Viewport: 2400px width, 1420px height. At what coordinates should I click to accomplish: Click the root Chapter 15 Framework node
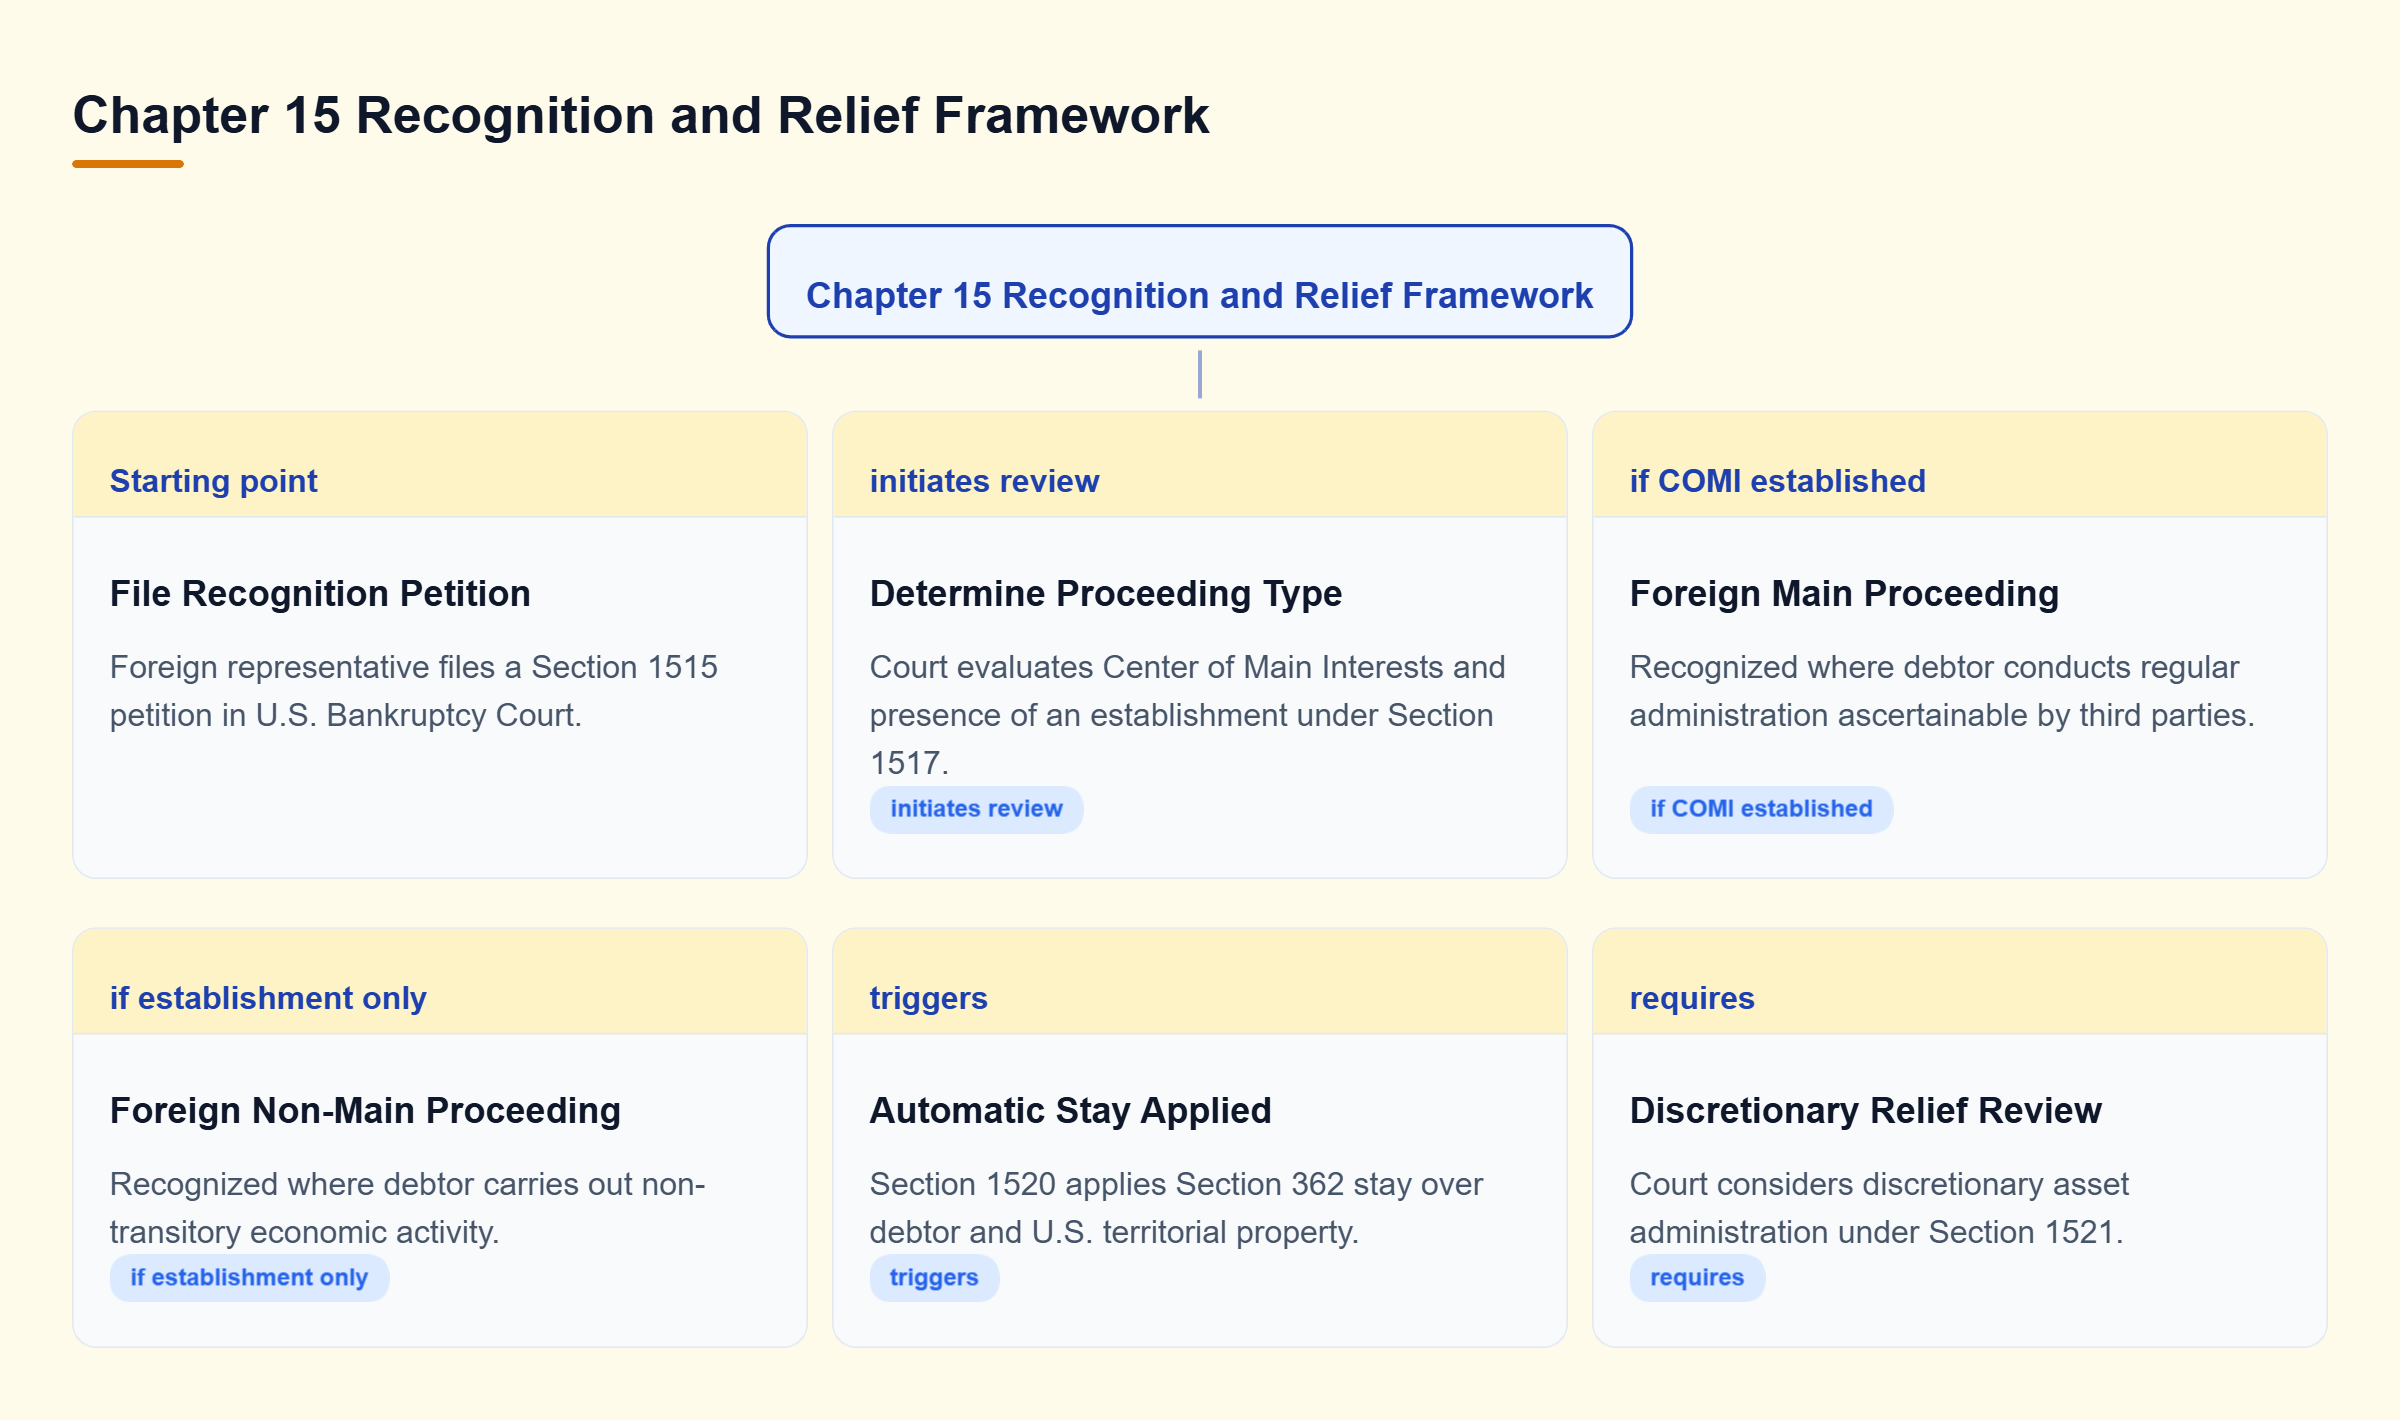click(1199, 281)
